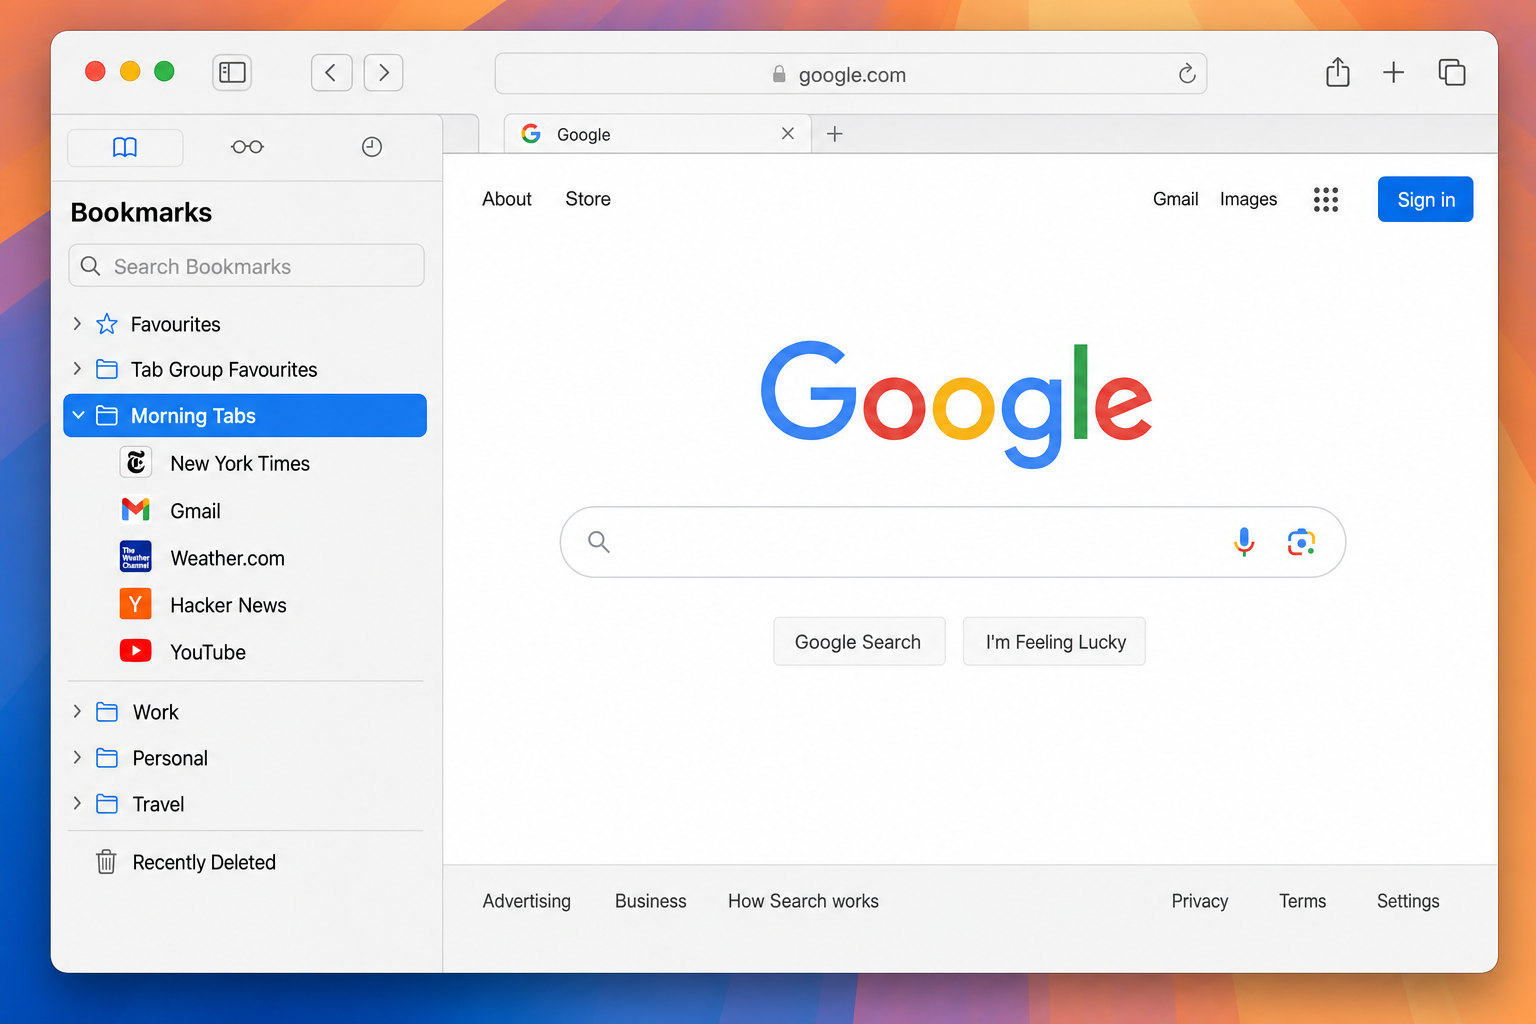1536x1024 pixels.
Task: Switch to the Bookmarks book tab
Action: [x=125, y=148]
